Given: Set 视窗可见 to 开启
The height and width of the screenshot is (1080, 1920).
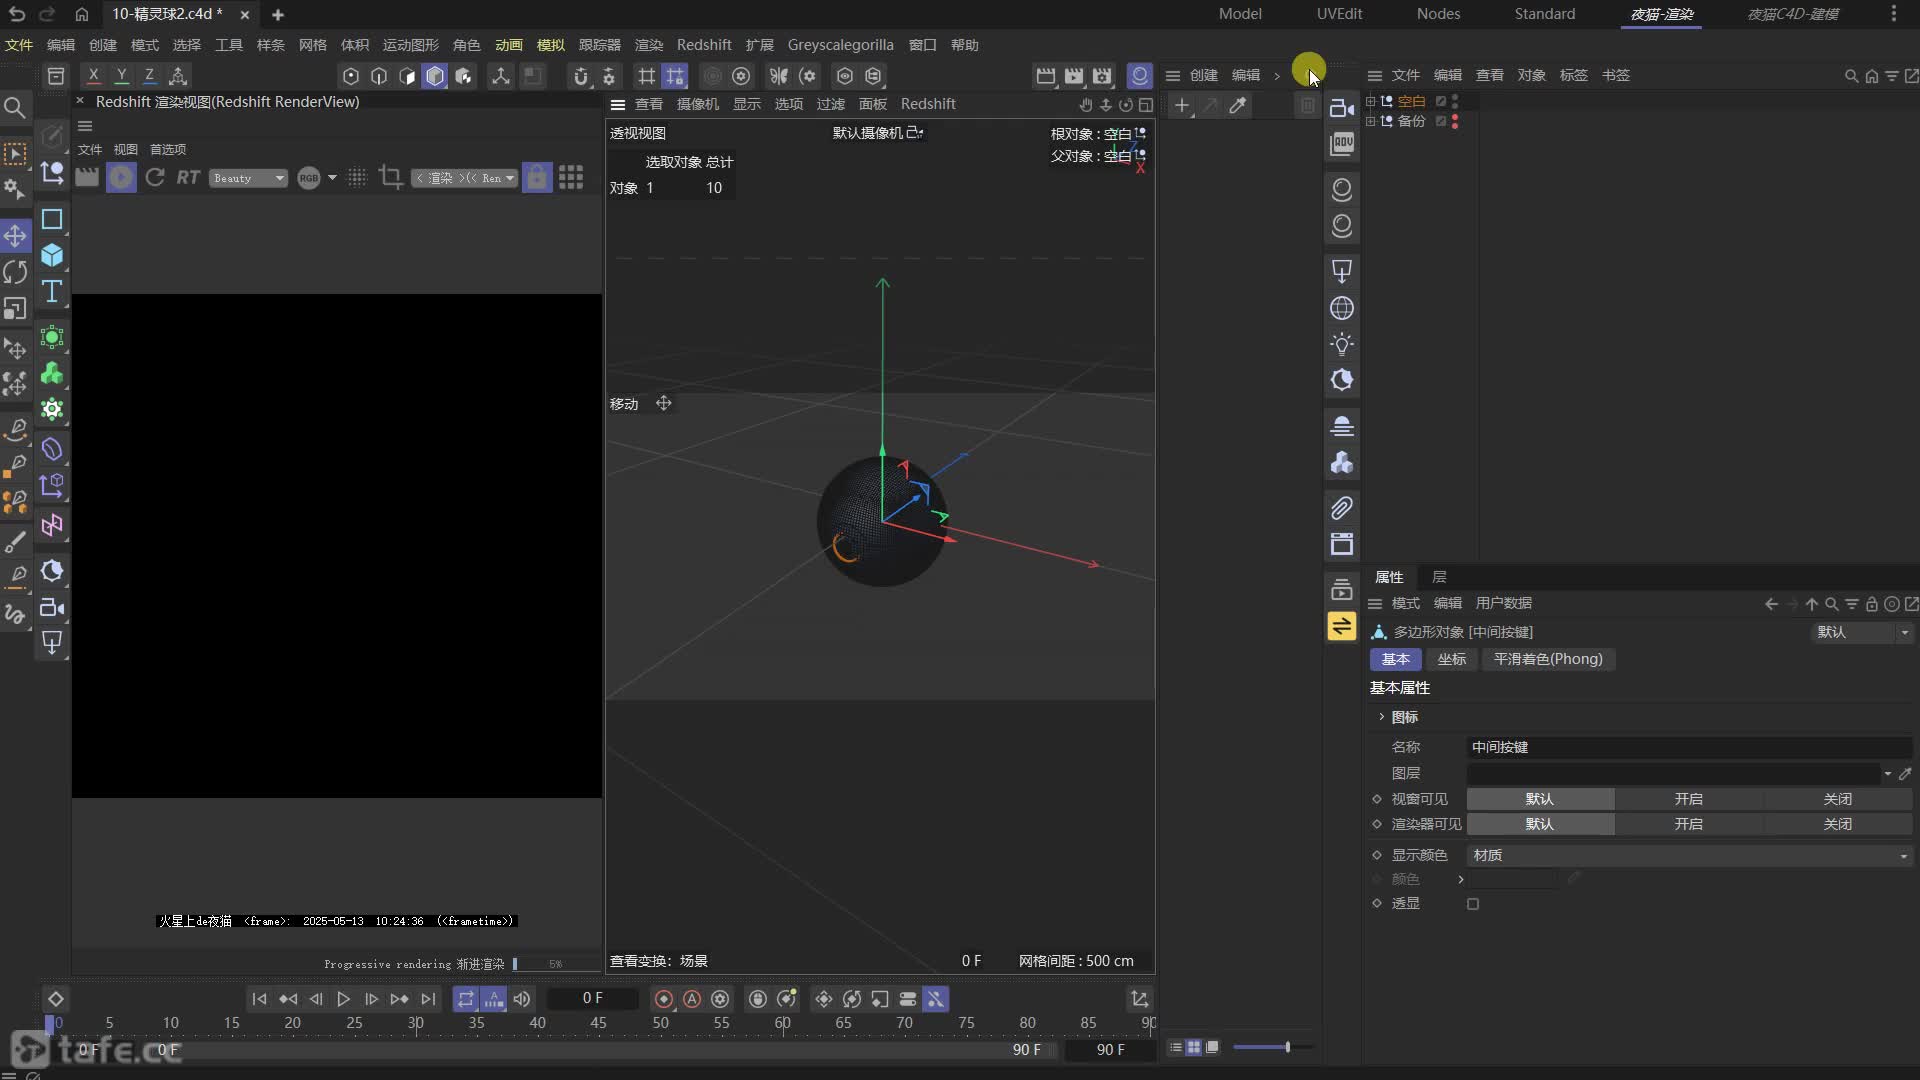Looking at the screenshot, I should point(1689,799).
